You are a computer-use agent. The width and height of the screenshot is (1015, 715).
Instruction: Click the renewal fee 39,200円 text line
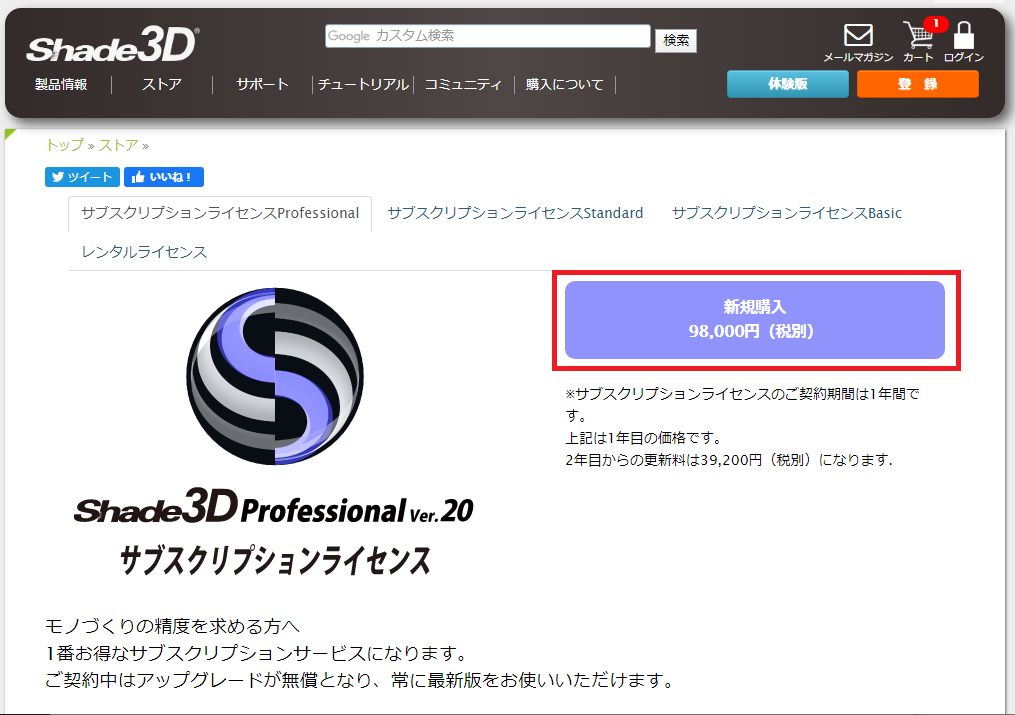(x=729, y=460)
